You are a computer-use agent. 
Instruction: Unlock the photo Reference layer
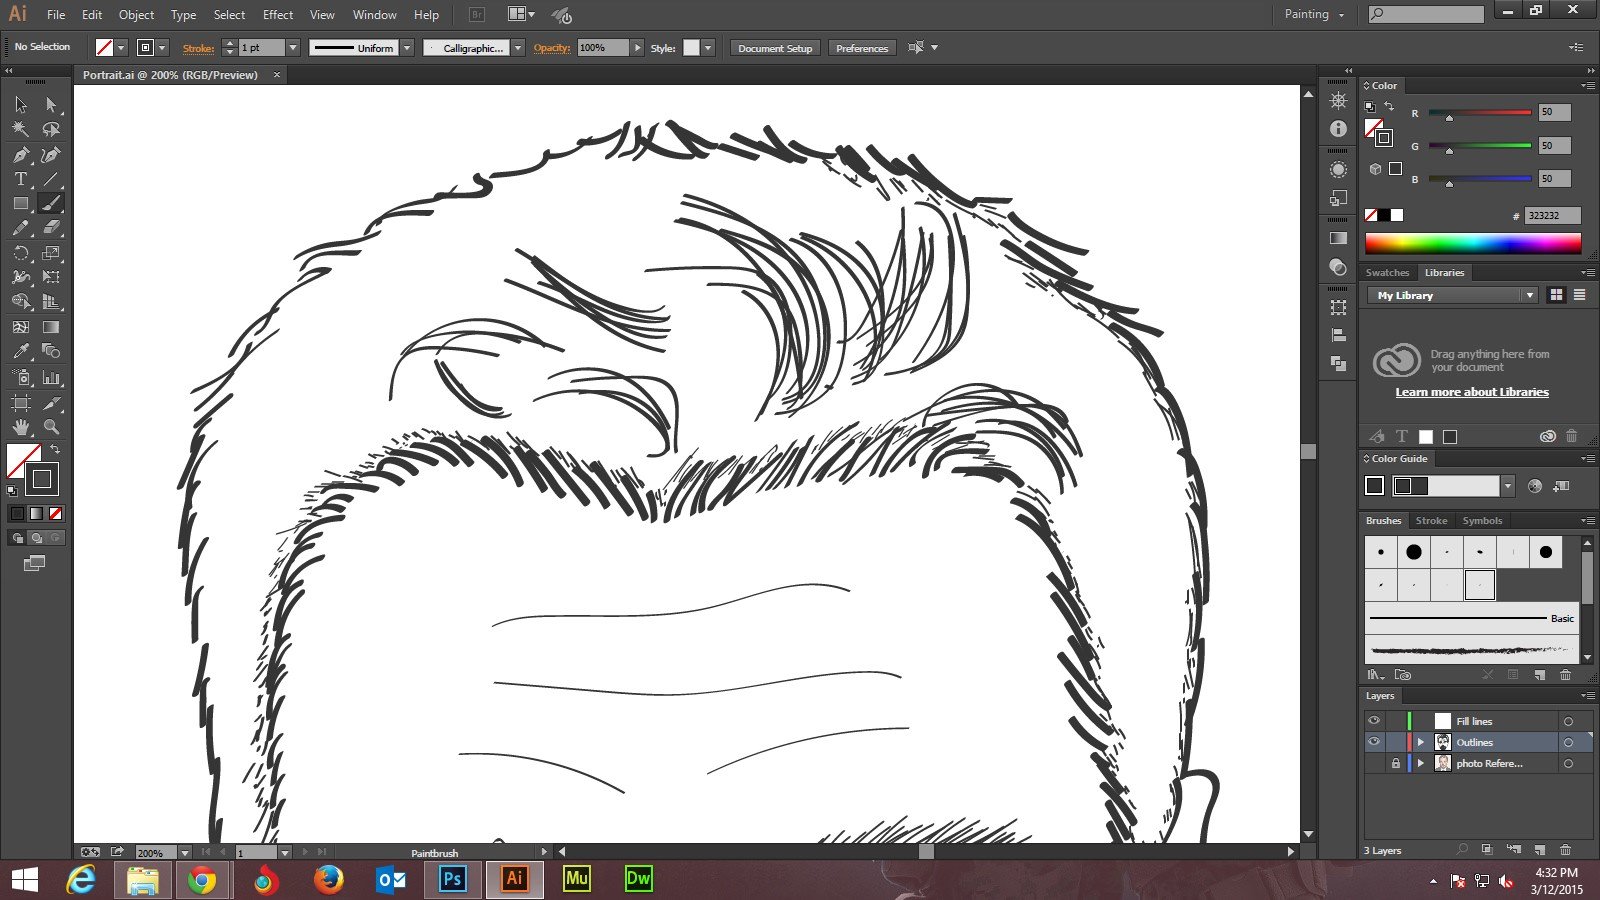coord(1396,763)
